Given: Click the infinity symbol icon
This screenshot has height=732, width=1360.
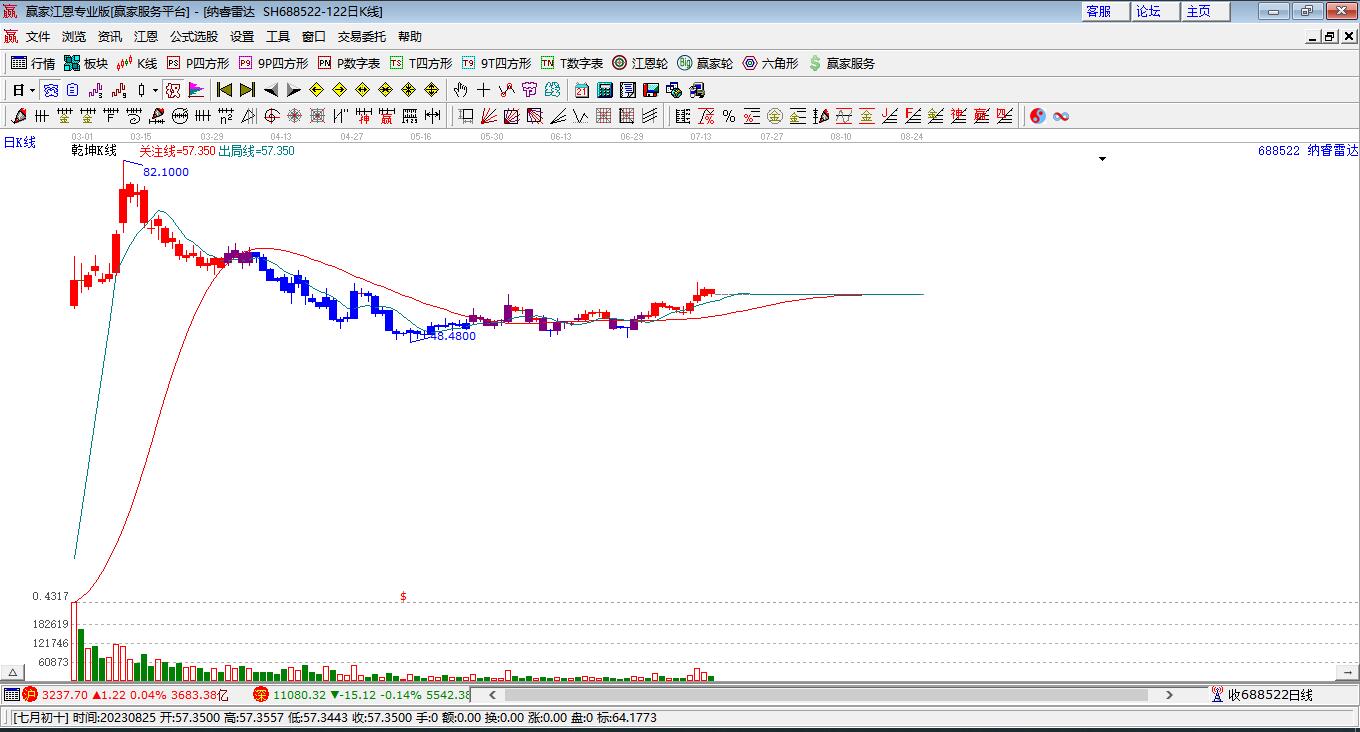Looking at the screenshot, I should coord(1061,116).
